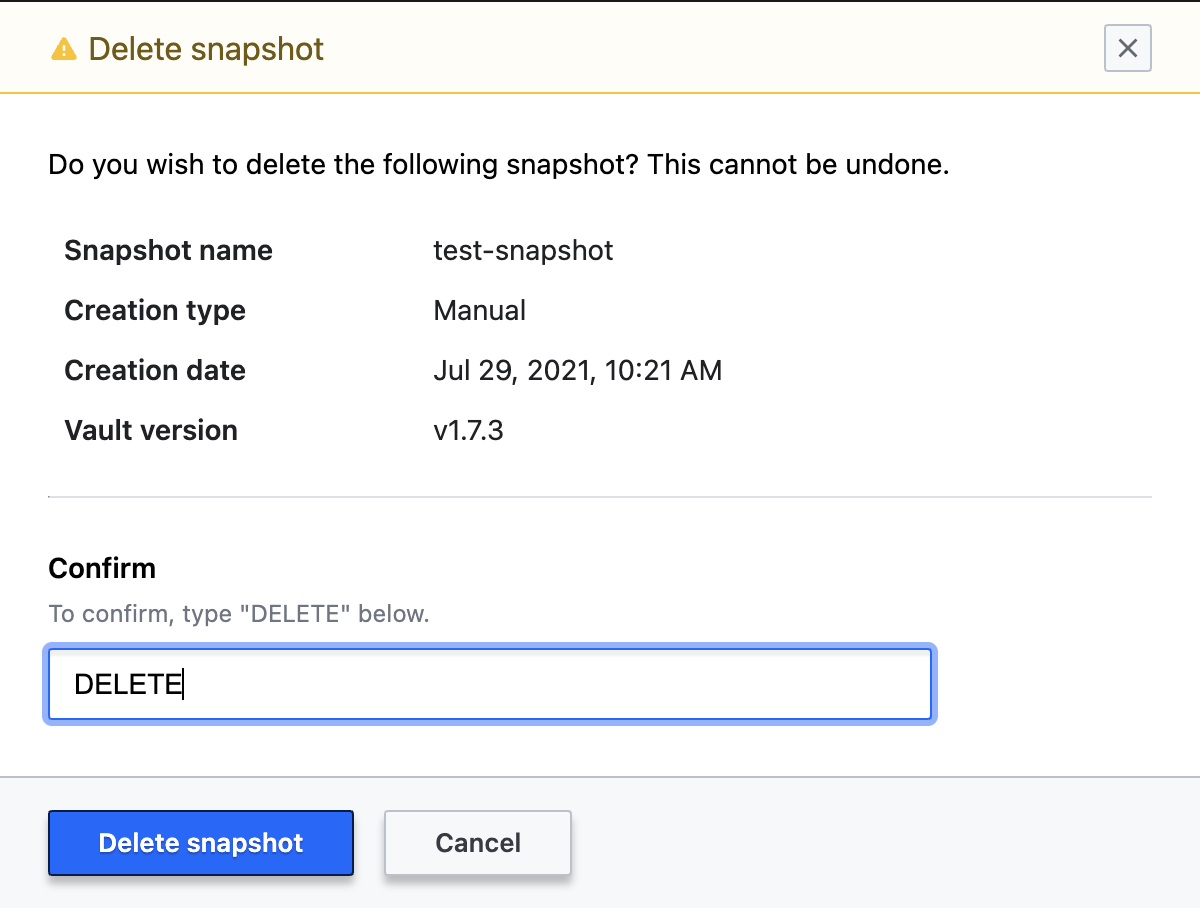Click the bold "Confirm" field label
Viewport: 1200px width, 908px height.
(x=102, y=568)
